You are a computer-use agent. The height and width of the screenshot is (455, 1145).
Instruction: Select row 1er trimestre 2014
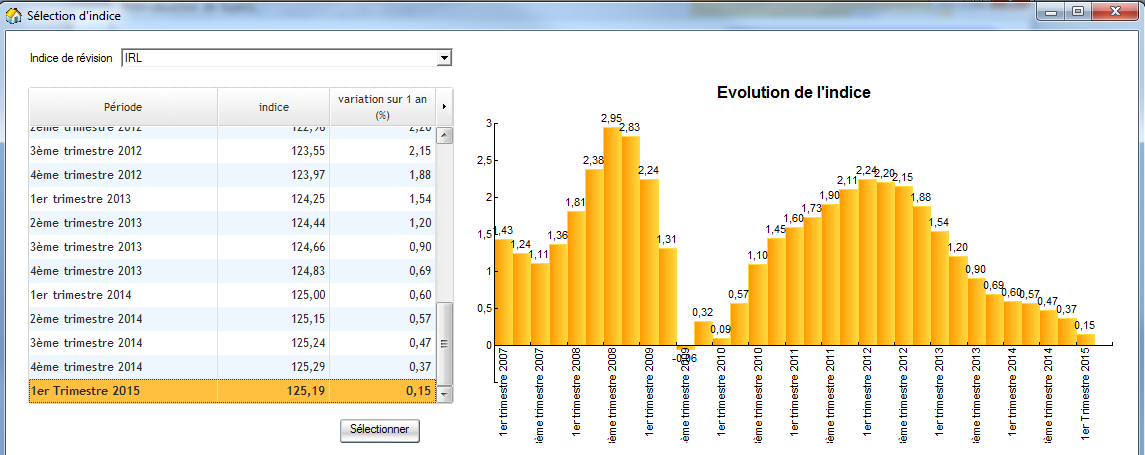coord(232,295)
